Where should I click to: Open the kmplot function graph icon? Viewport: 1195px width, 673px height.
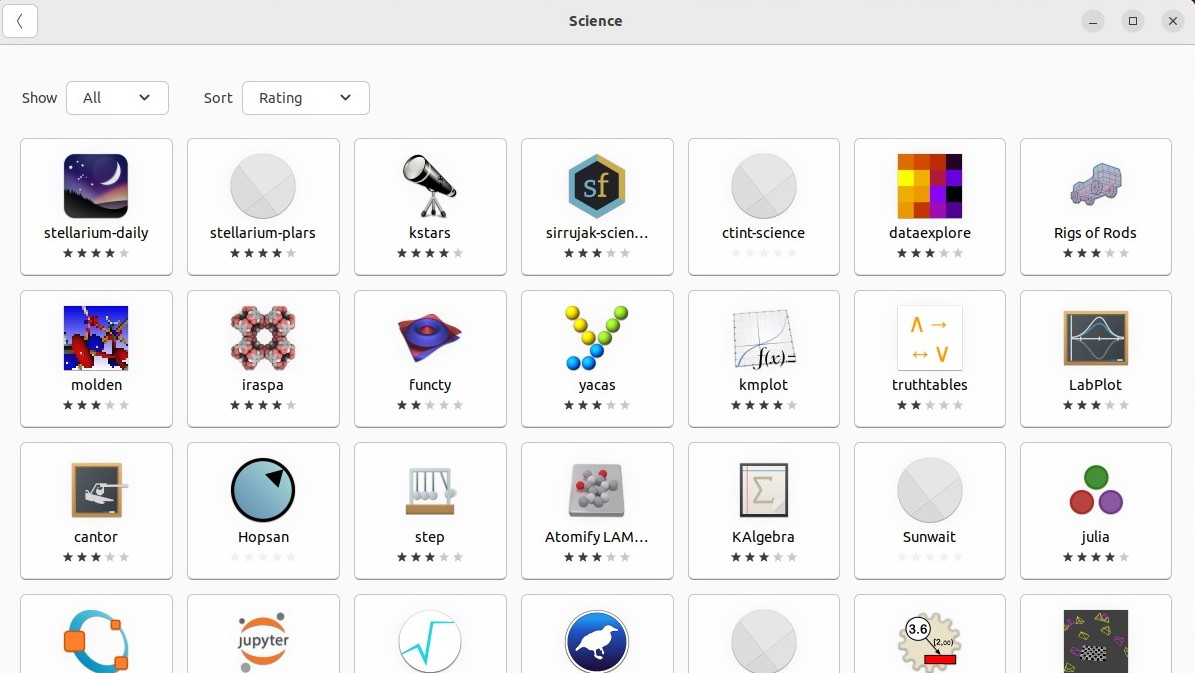coord(764,338)
